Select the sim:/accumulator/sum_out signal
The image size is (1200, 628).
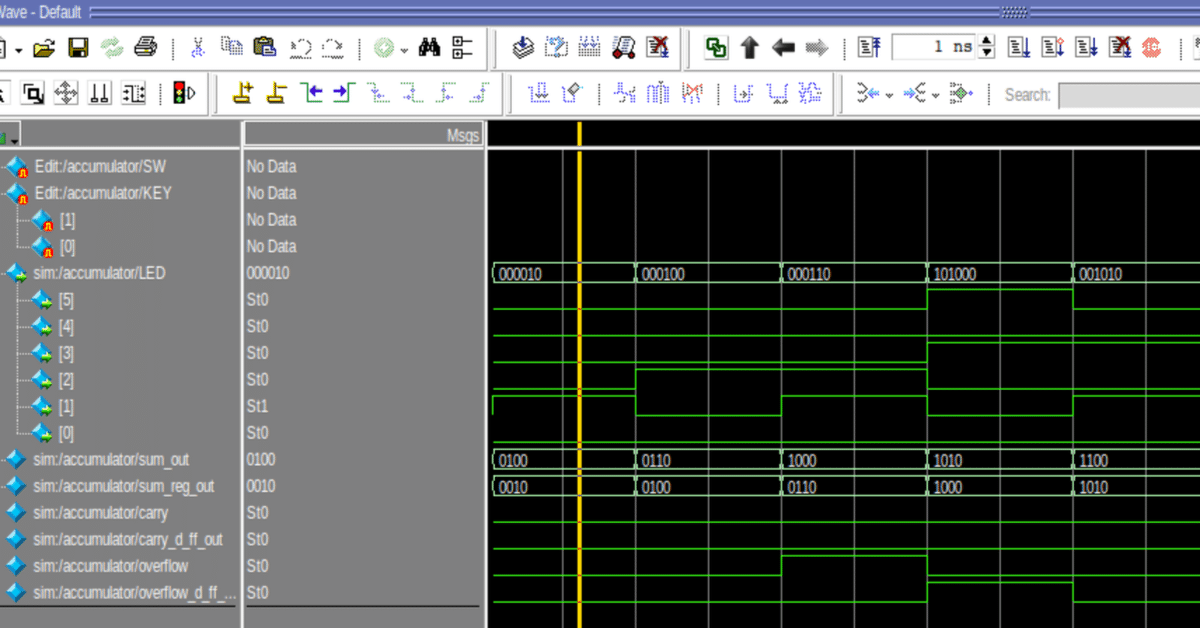(110, 459)
